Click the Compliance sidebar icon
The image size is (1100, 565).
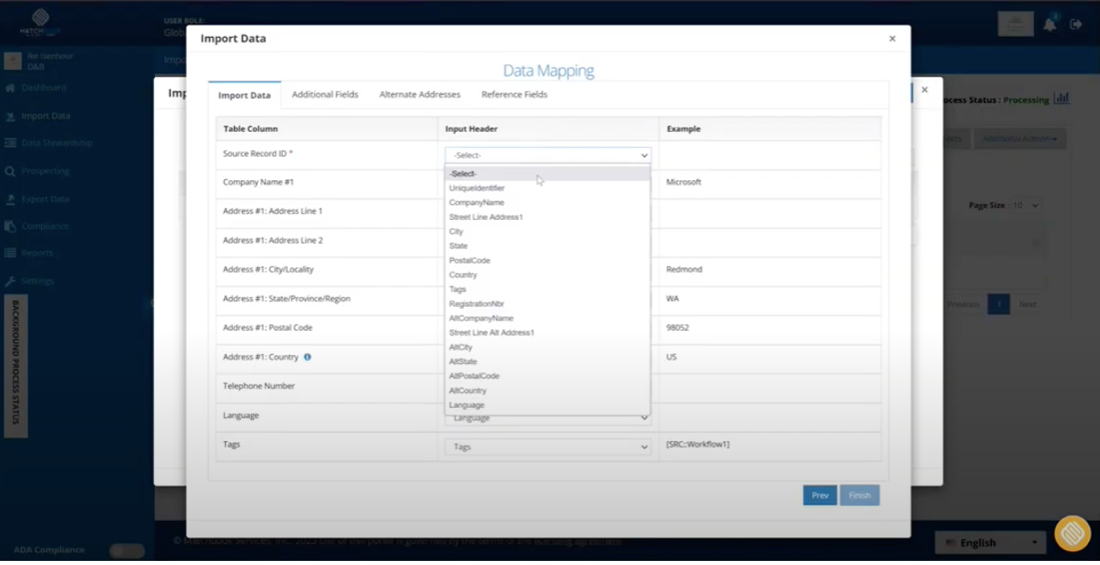pyautogui.click(x=10, y=227)
